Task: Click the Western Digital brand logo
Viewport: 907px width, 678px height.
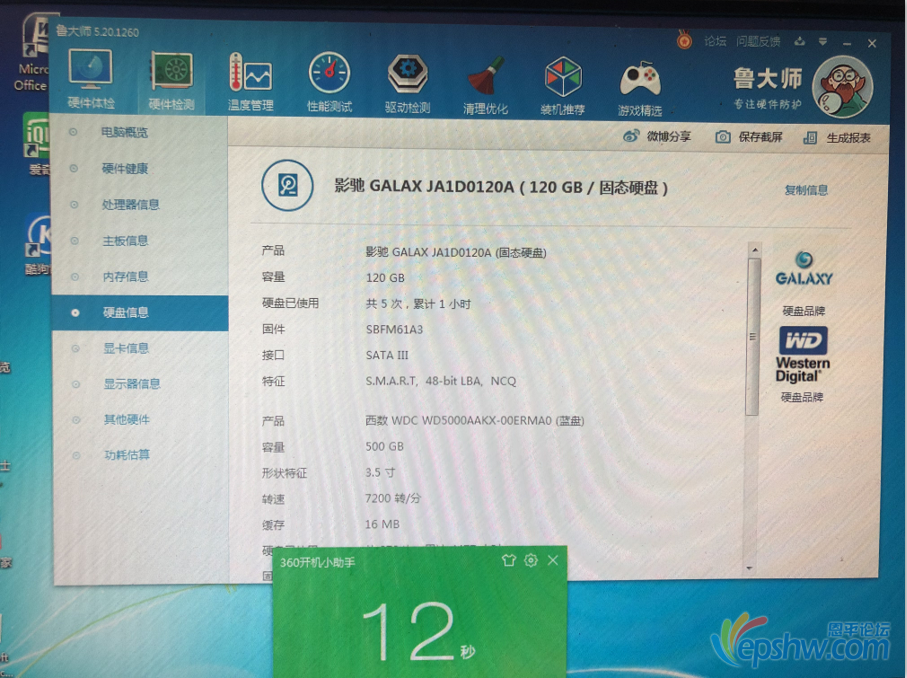Action: (803, 355)
